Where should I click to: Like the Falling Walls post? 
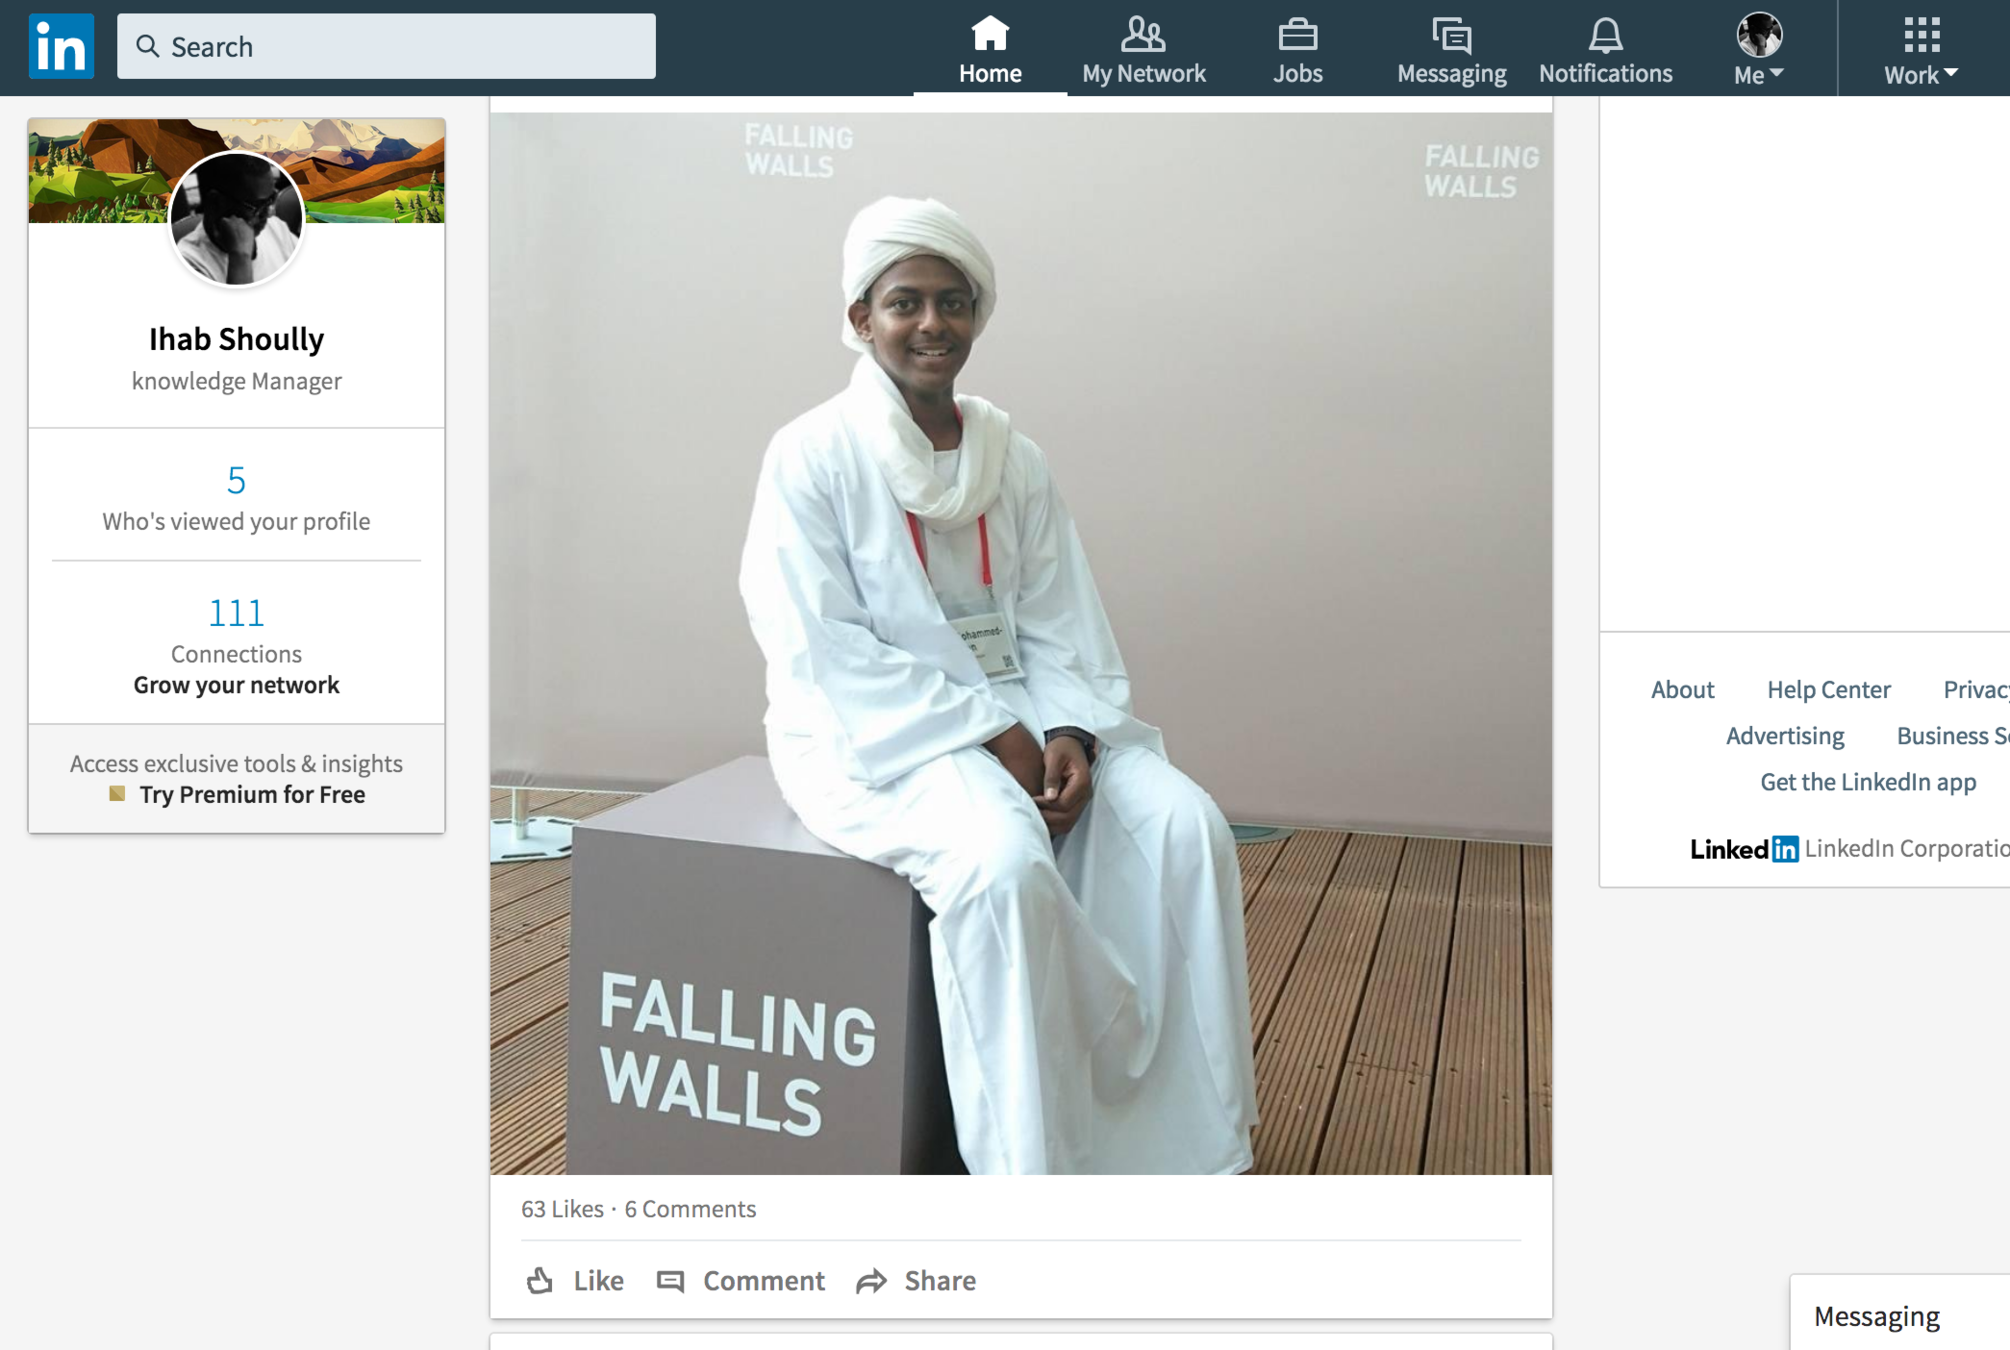click(x=576, y=1280)
